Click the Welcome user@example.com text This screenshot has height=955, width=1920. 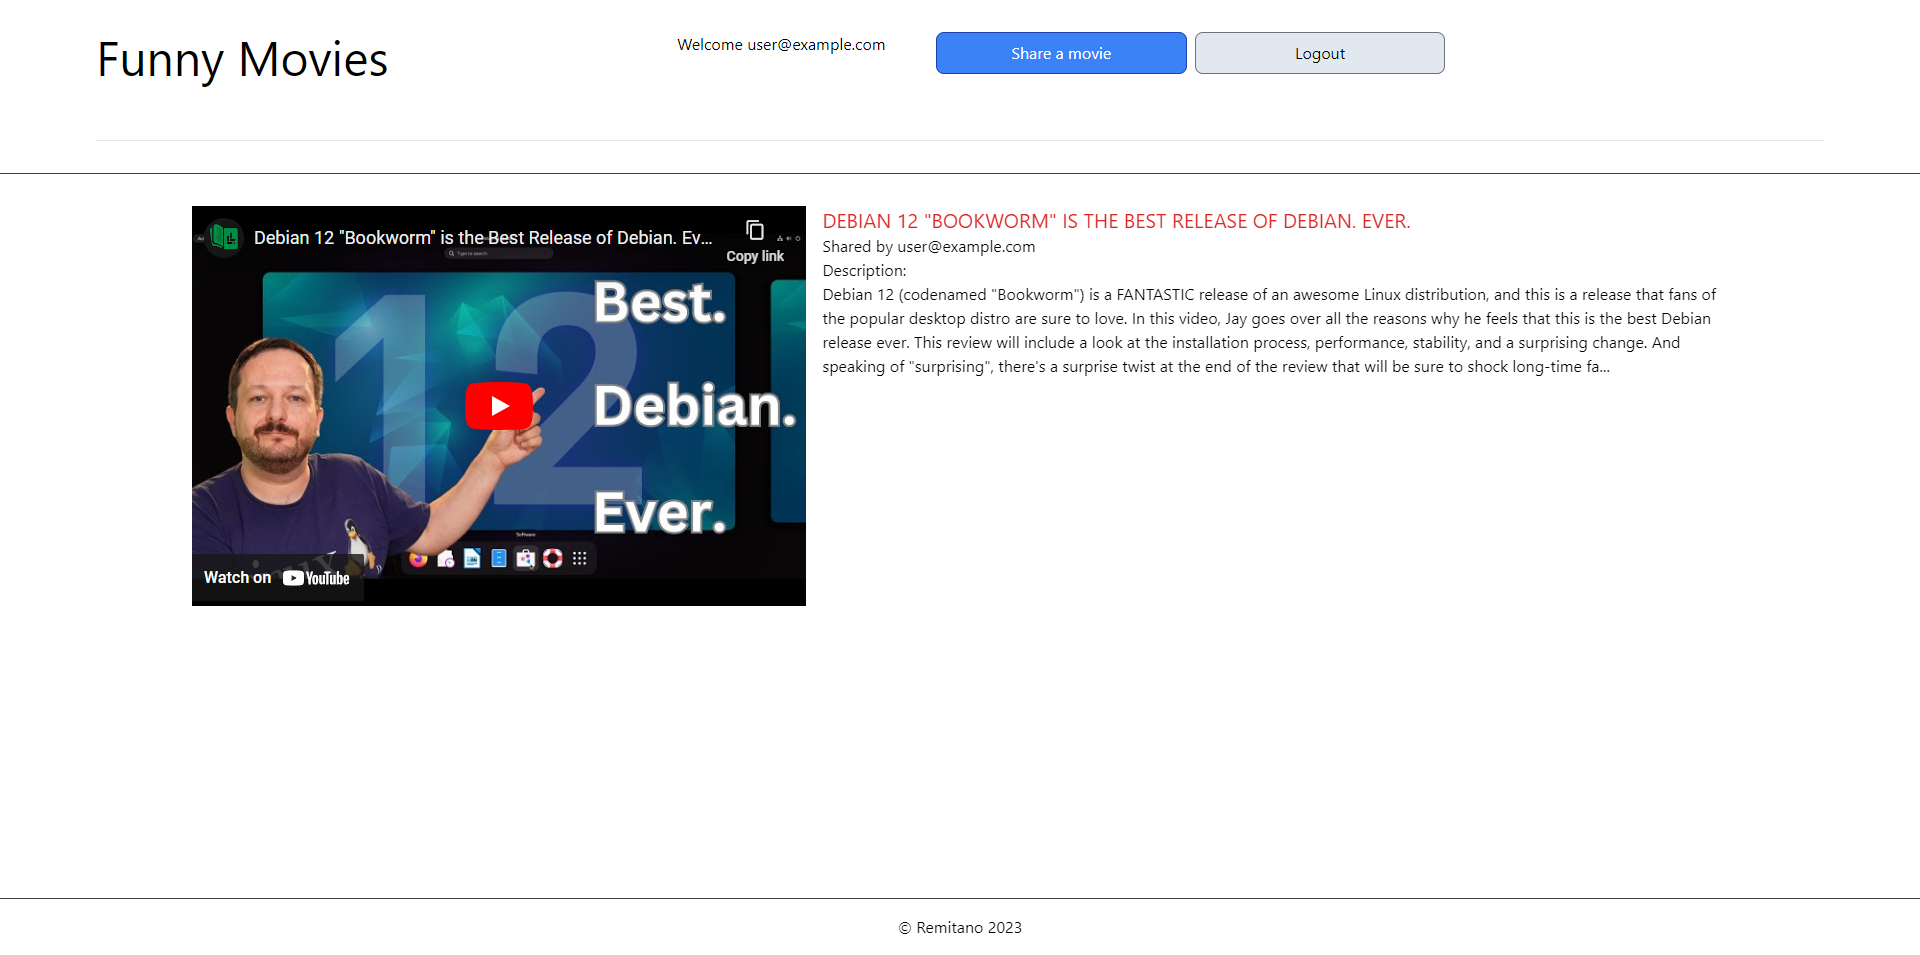[781, 45]
